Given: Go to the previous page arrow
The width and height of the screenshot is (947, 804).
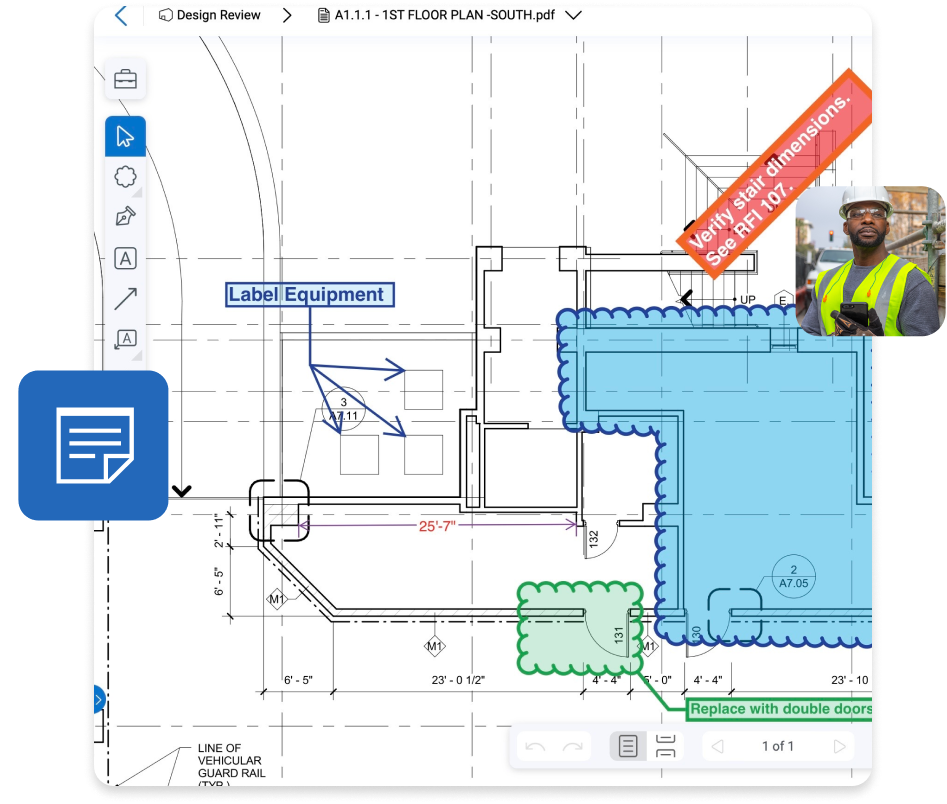Looking at the screenshot, I should pos(716,746).
